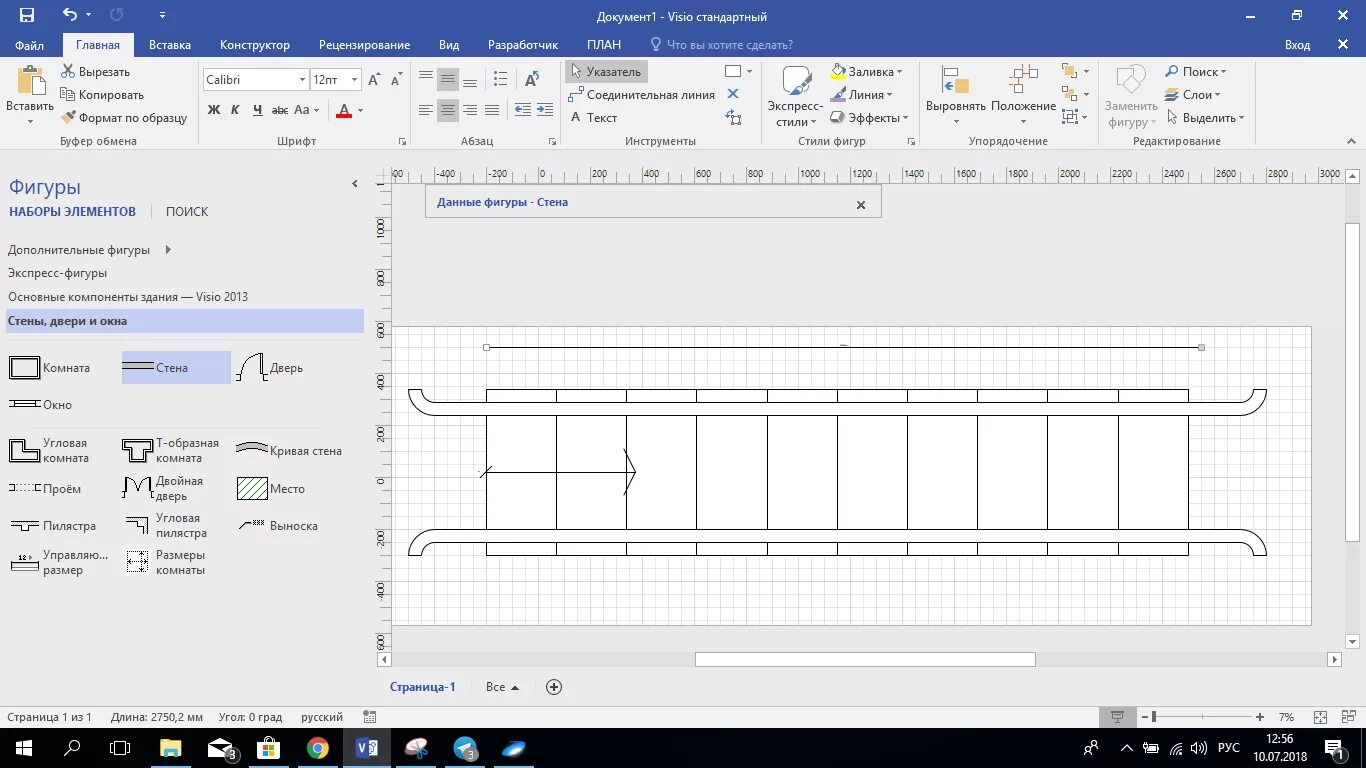This screenshot has width=1366, height=768.
Task: Open the Рецензирование ribbon tab
Action: tap(364, 44)
